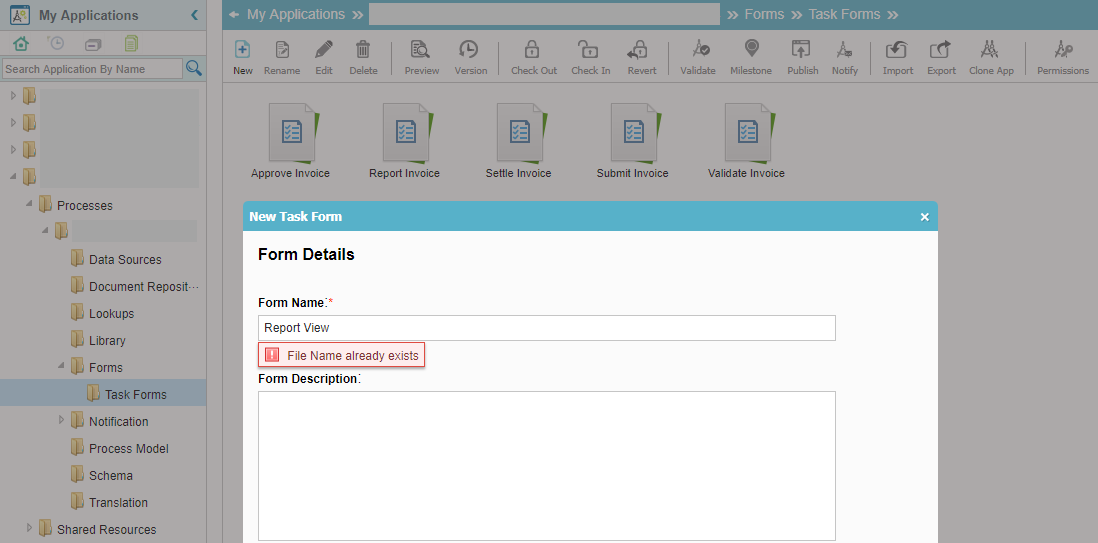
Task: Expand the Shared Resources node
Action: click(30, 529)
